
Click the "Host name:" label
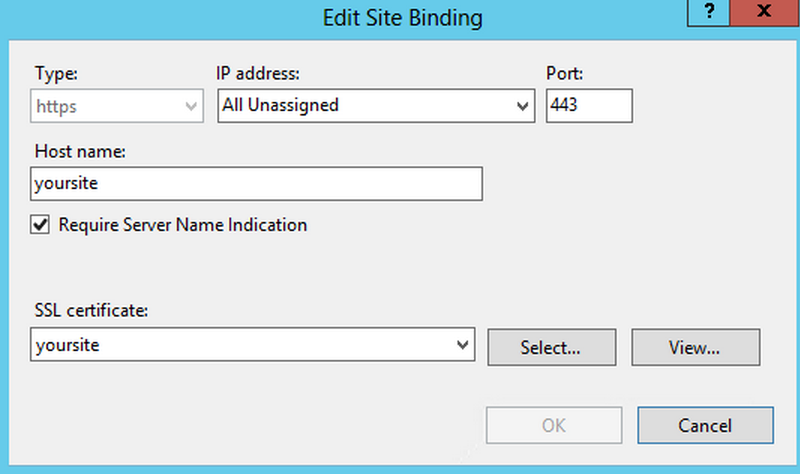(78, 151)
